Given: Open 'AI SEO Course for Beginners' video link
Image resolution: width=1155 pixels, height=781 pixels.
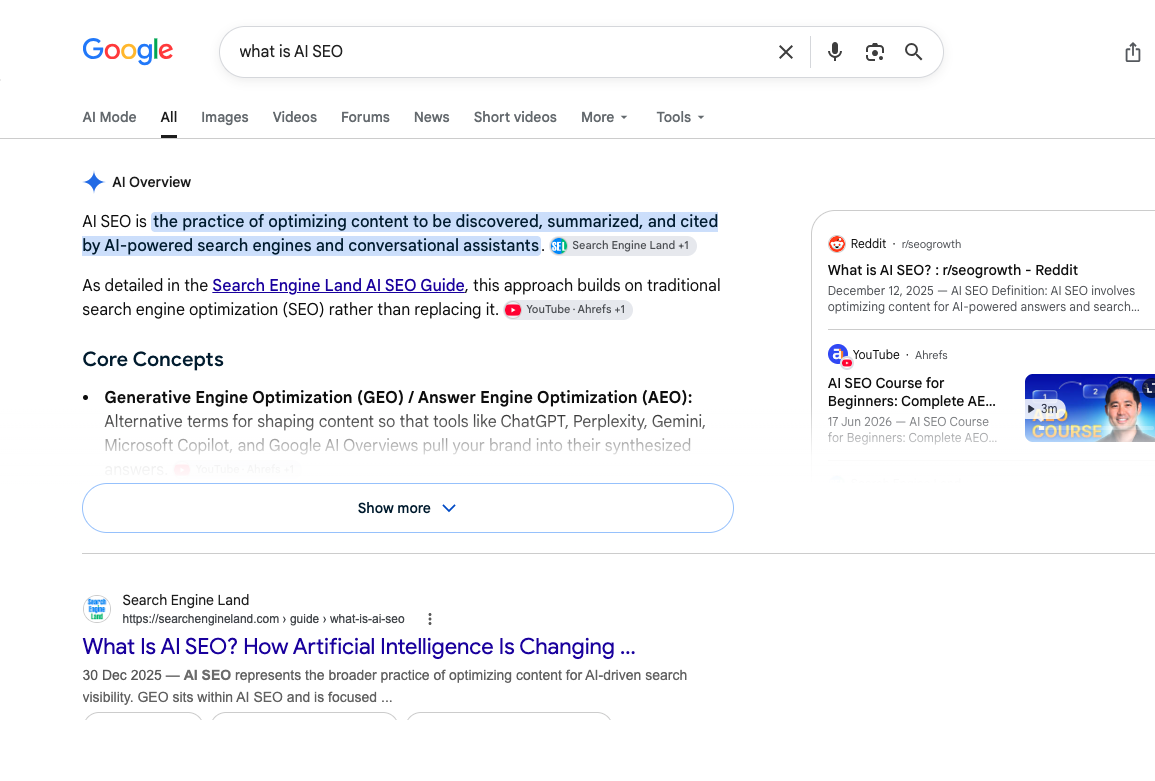Looking at the screenshot, I should click(x=911, y=392).
